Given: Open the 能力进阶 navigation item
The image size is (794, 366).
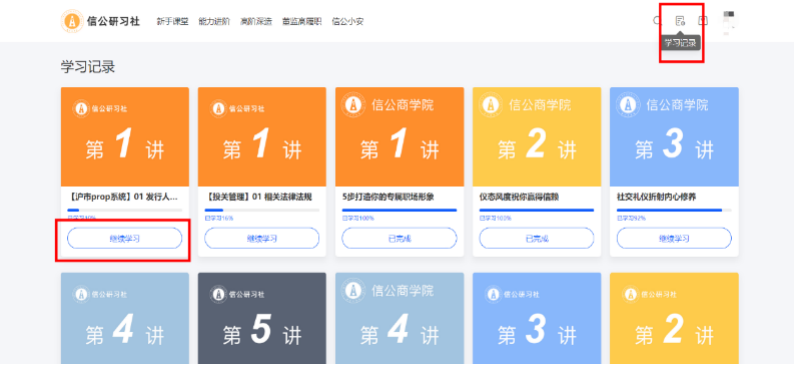Looking at the screenshot, I should point(214,21).
